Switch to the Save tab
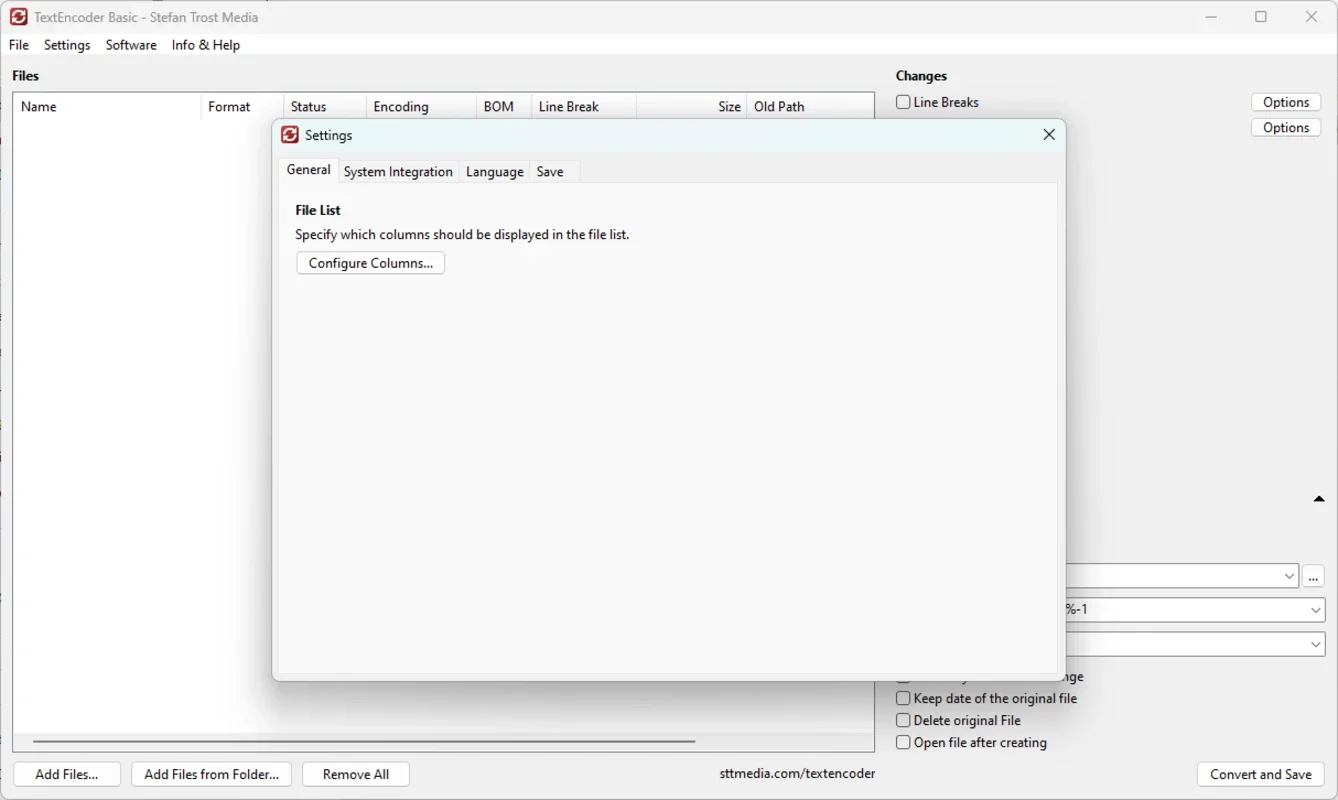The height and width of the screenshot is (800, 1338). point(550,172)
